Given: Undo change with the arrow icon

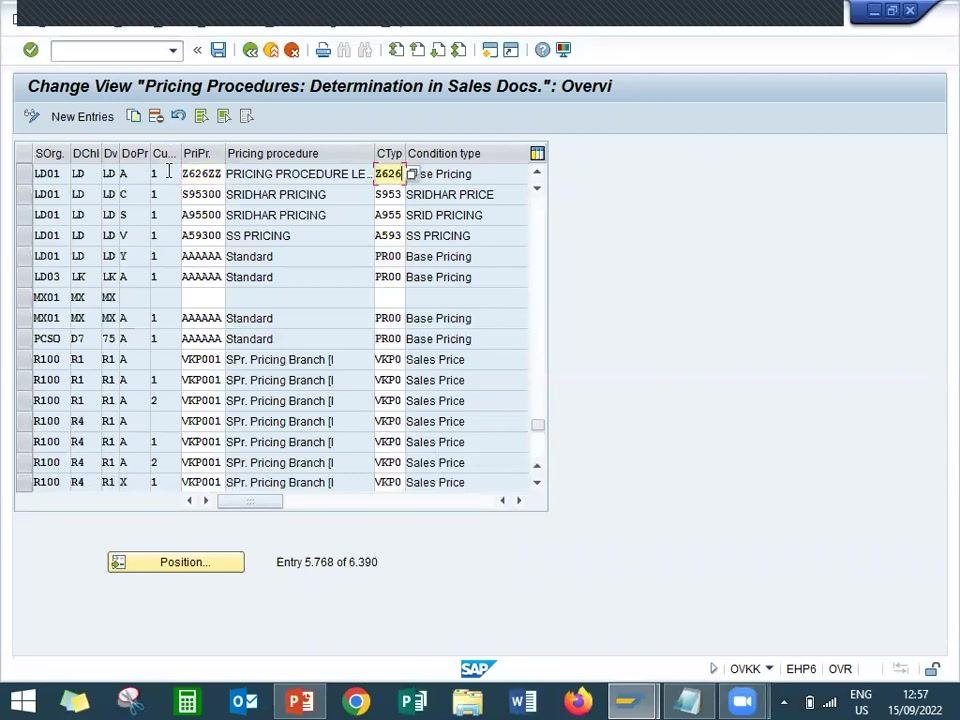Looking at the screenshot, I should coord(178,116).
